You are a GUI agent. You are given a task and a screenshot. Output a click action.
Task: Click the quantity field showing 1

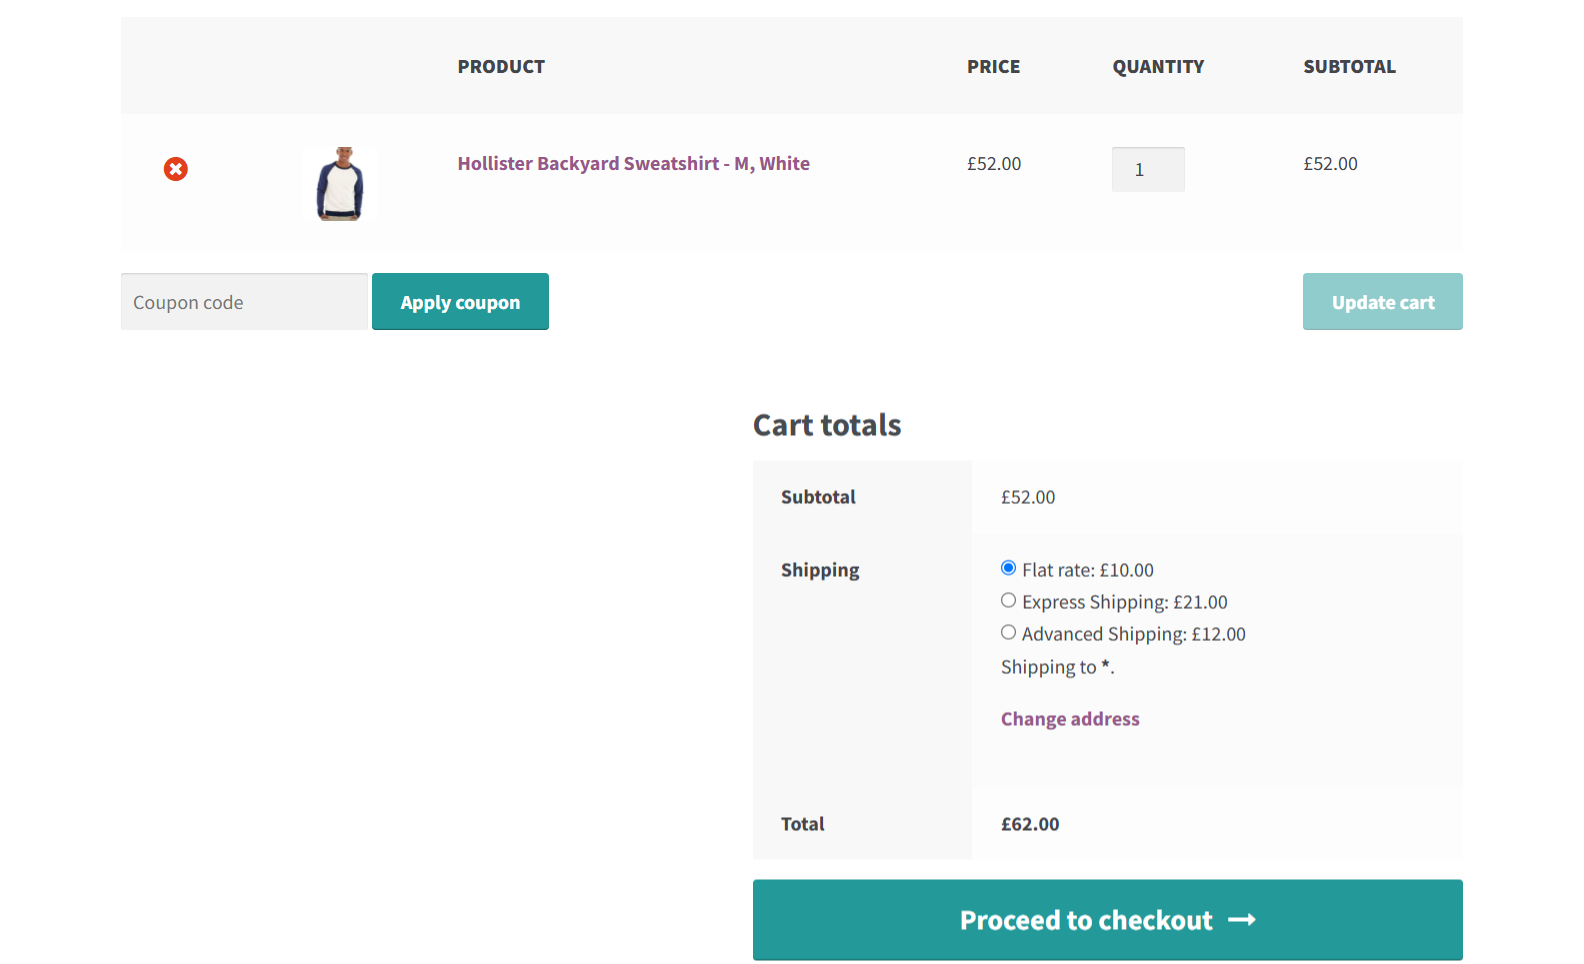(x=1148, y=169)
